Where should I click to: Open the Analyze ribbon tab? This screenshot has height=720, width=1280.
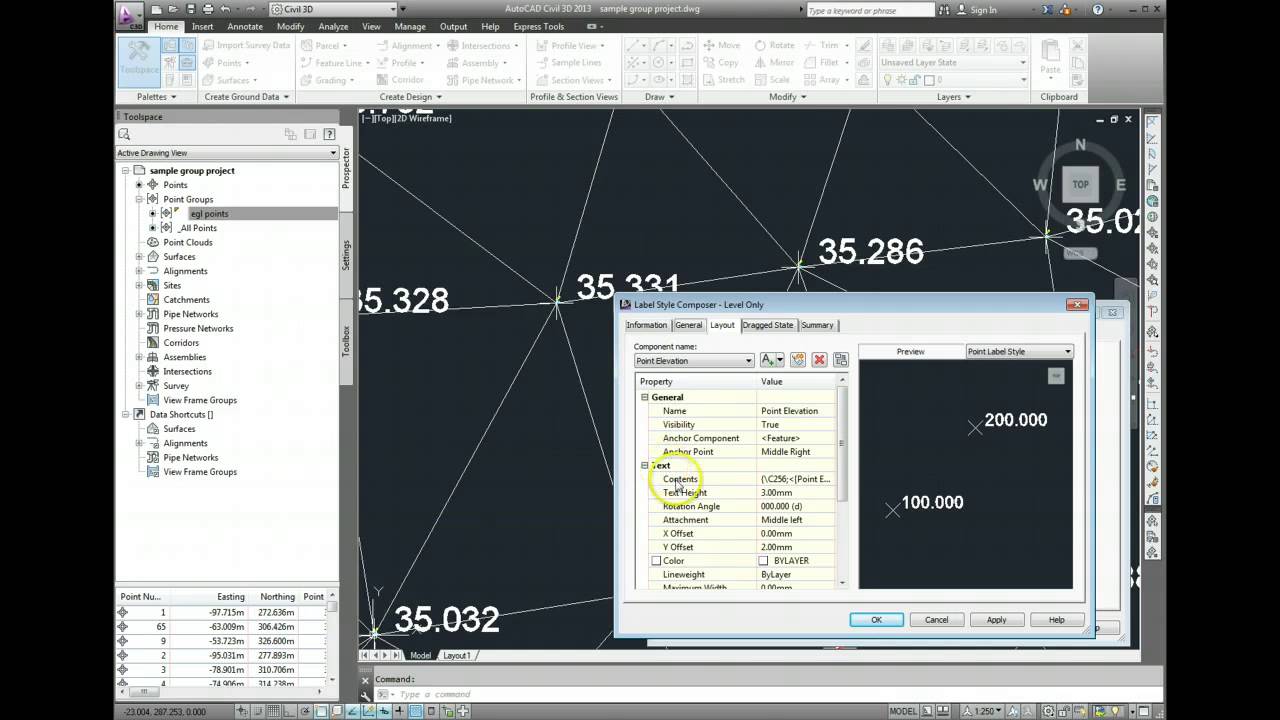coord(333,26)
